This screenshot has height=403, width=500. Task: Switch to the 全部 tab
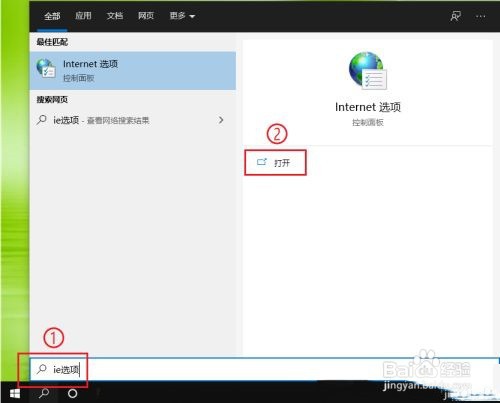tap(52, 16)
